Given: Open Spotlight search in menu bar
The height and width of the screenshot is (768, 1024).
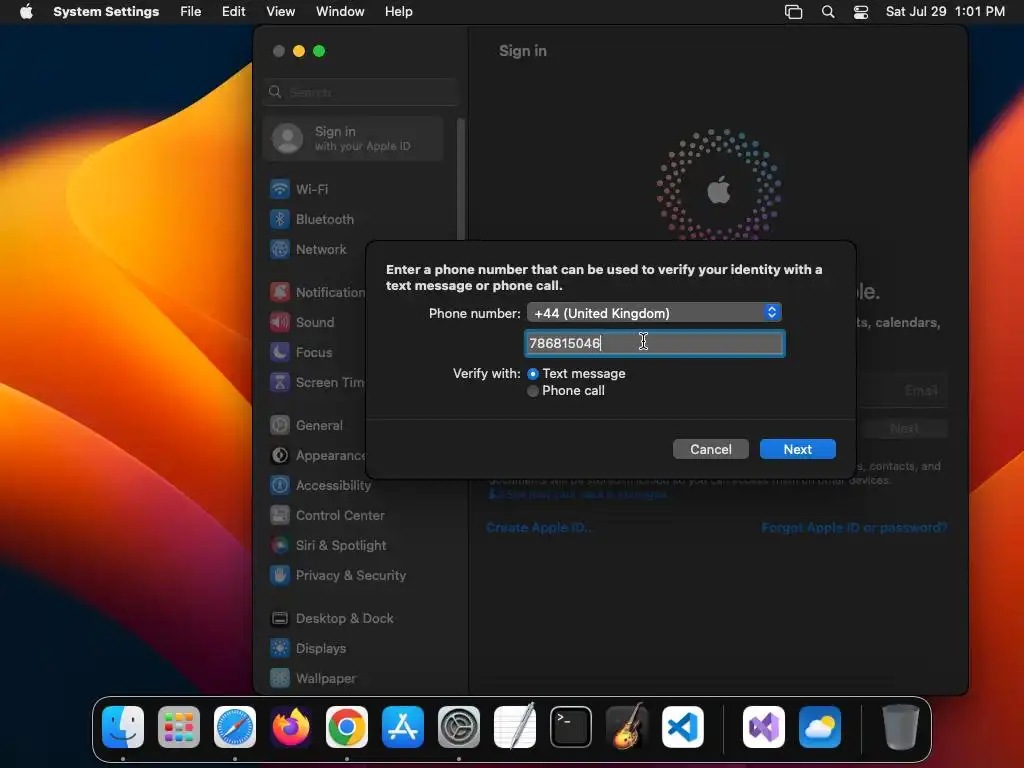Looking at the screenshot, I should 827,12.
